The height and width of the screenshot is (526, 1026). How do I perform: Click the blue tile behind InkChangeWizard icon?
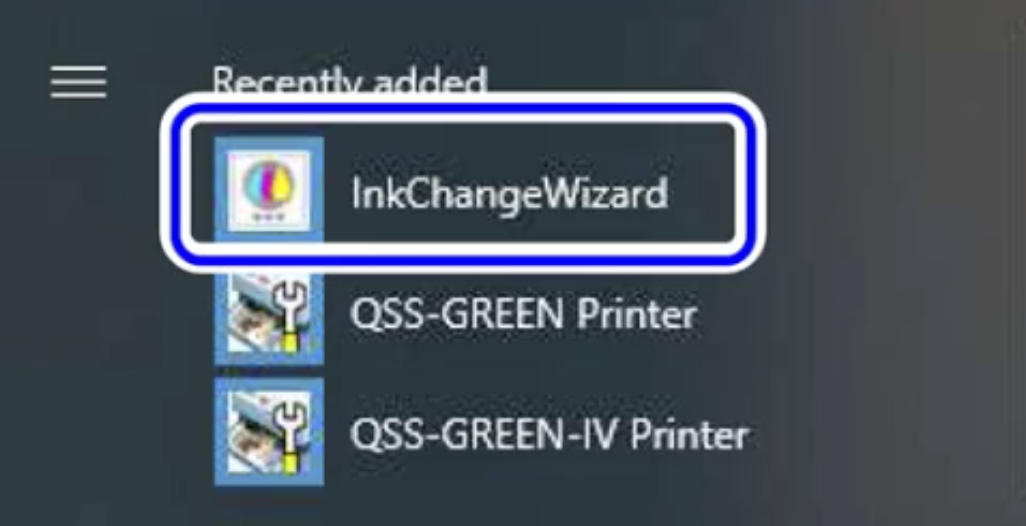tap(269, 189)
